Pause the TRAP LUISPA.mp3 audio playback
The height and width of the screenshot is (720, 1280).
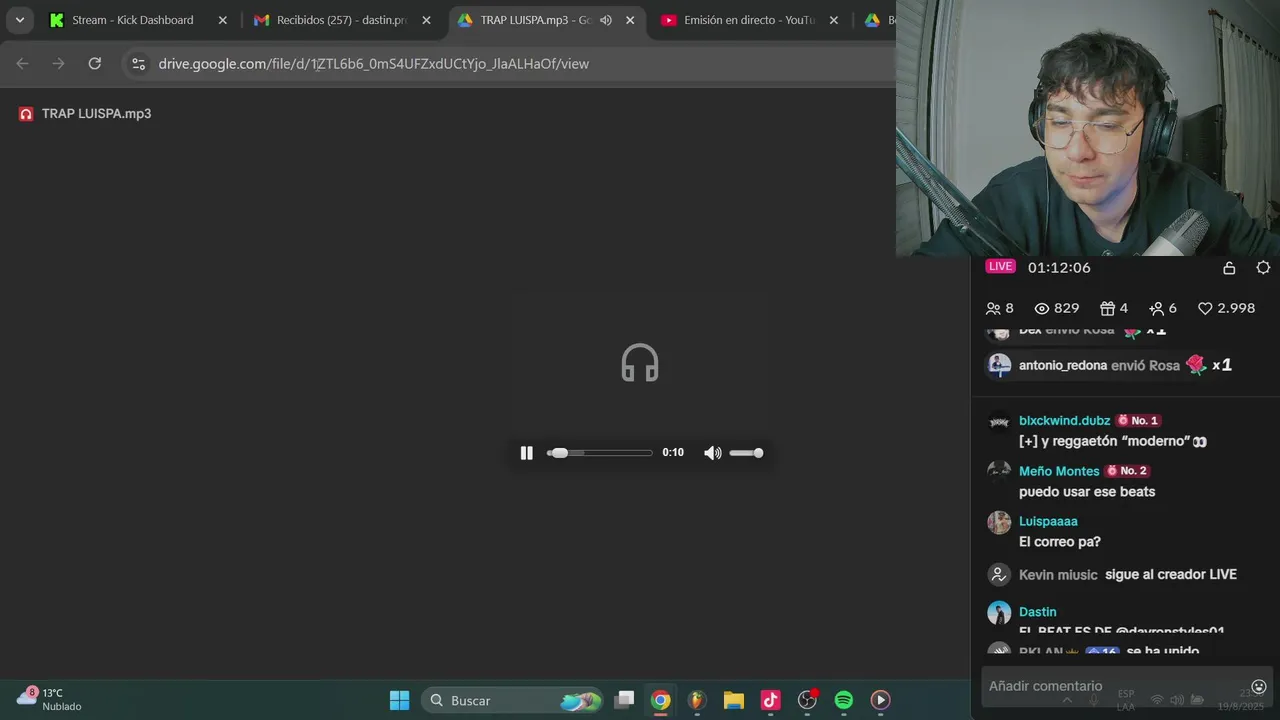tap(527, 453)
